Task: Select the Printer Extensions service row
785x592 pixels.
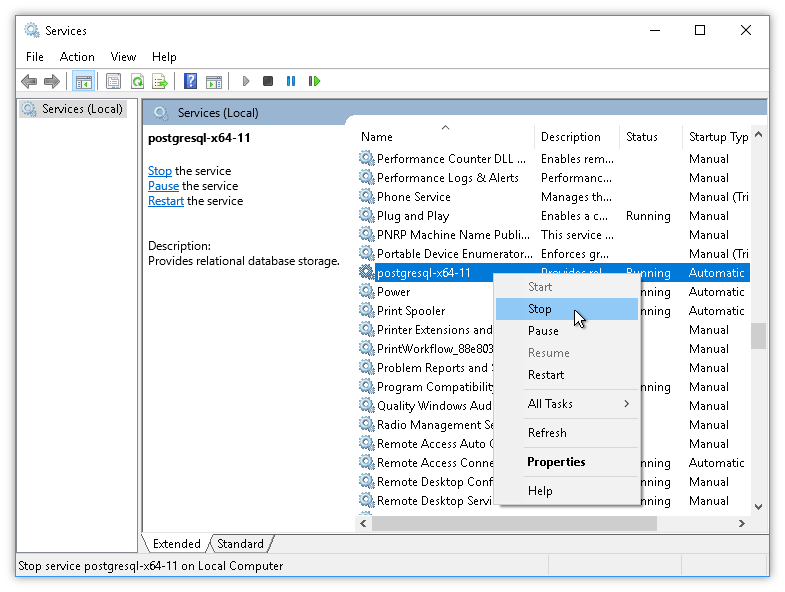Action: point(554,330)
